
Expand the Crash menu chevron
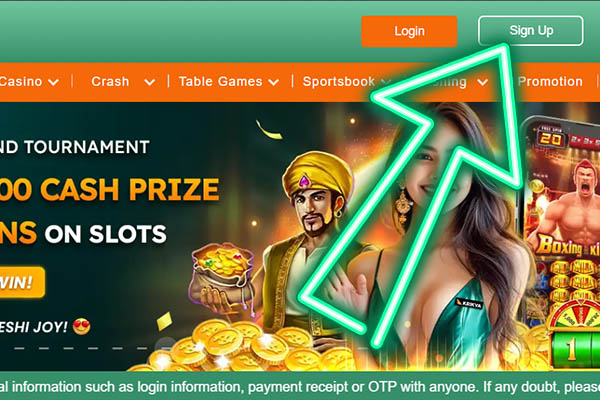[149, 82]
